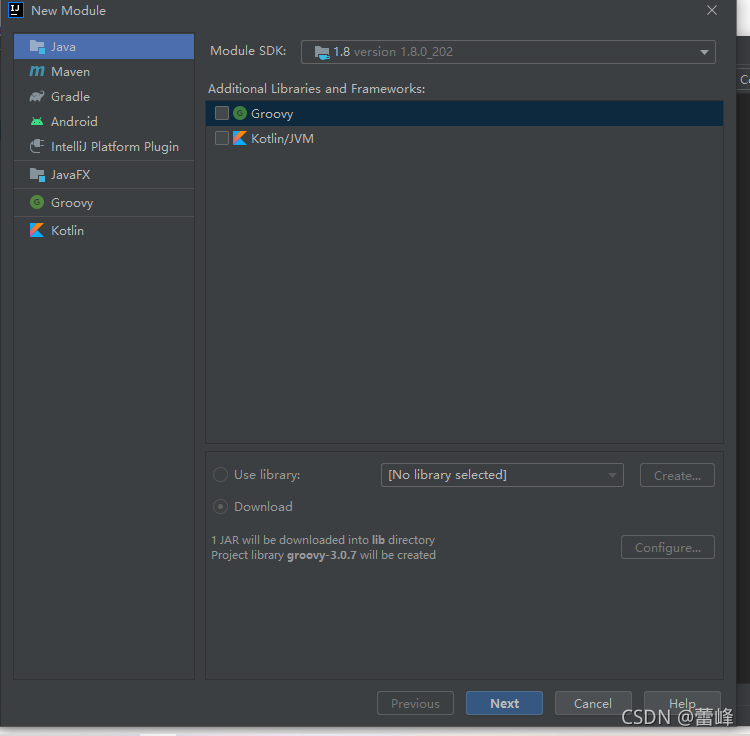This screenshot has height=736, width=750.
Task: Click the Groovy icon in frameworks list
Action: coord(240,113)
